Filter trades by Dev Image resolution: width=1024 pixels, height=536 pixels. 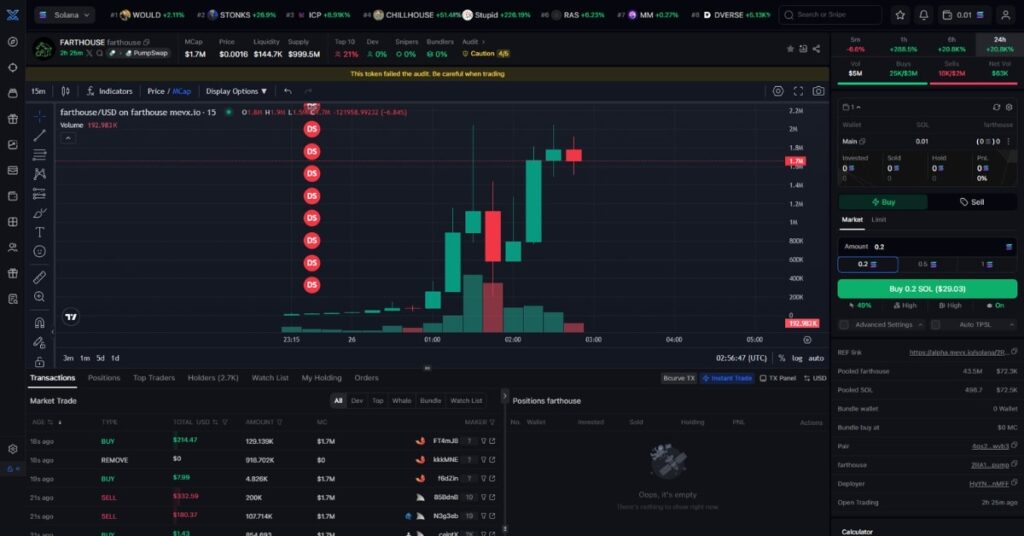coord(357,401)
